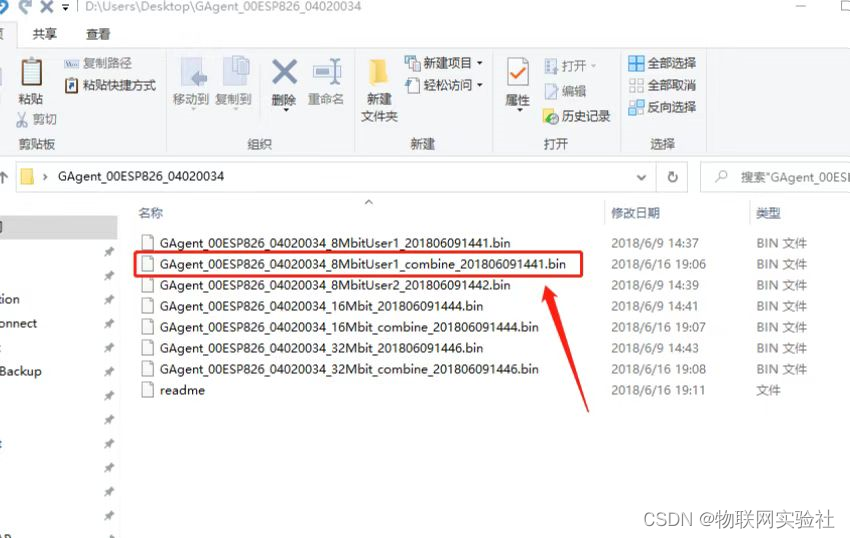Open the Properties (属性) dropdown arrow
This screenshot has width=850, height=538.
coord(519,110)
